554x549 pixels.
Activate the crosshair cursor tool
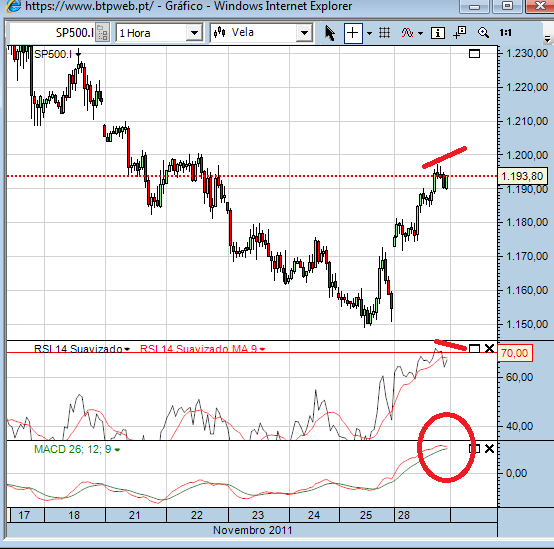(x=353, y=33)
